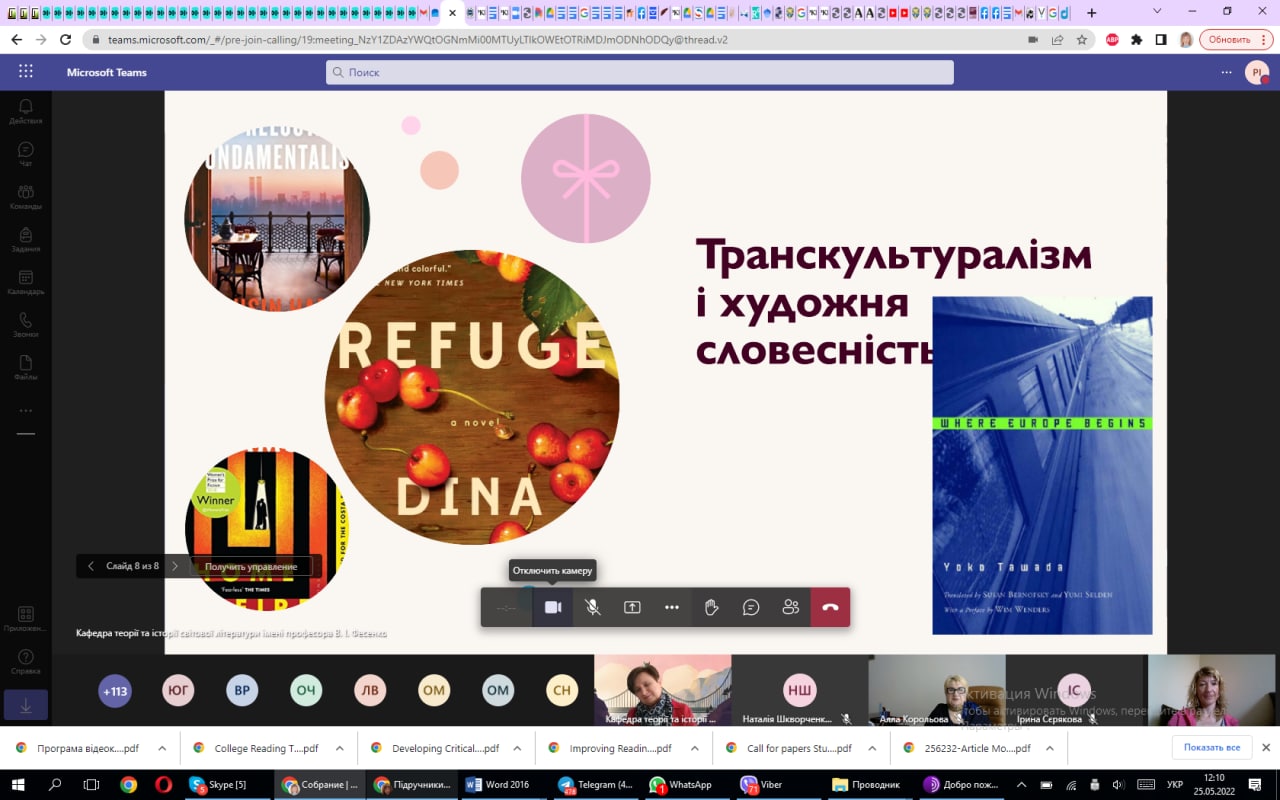Show more apps in Teams sidebar

tap(26, 410)
